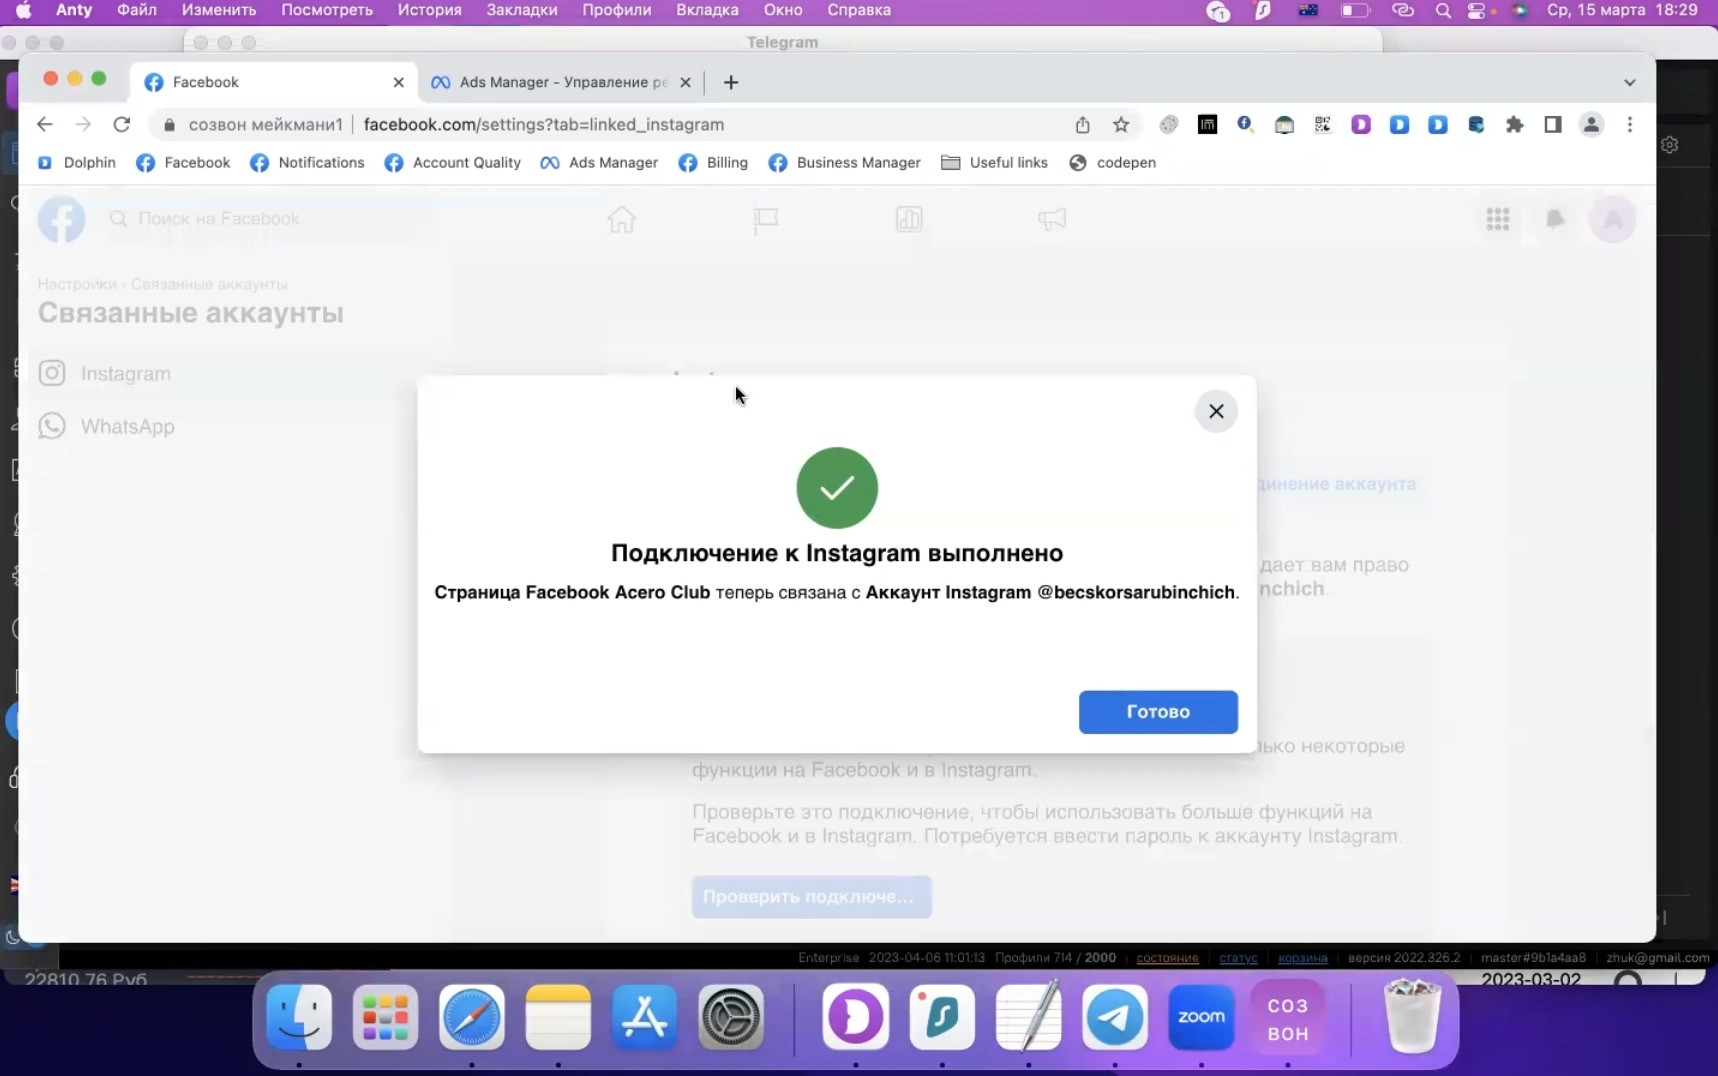Click the forward navigation arrow
The width and height of the screenshot is (1718, 1076).
tap(83, 124)
